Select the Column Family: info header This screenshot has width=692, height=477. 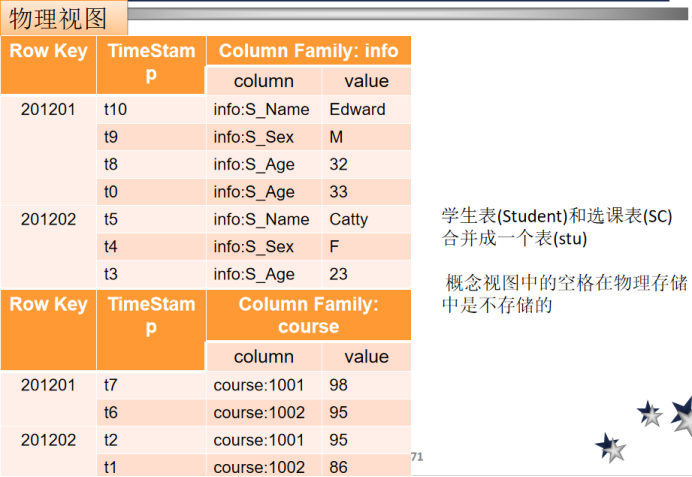click(308, 51)
